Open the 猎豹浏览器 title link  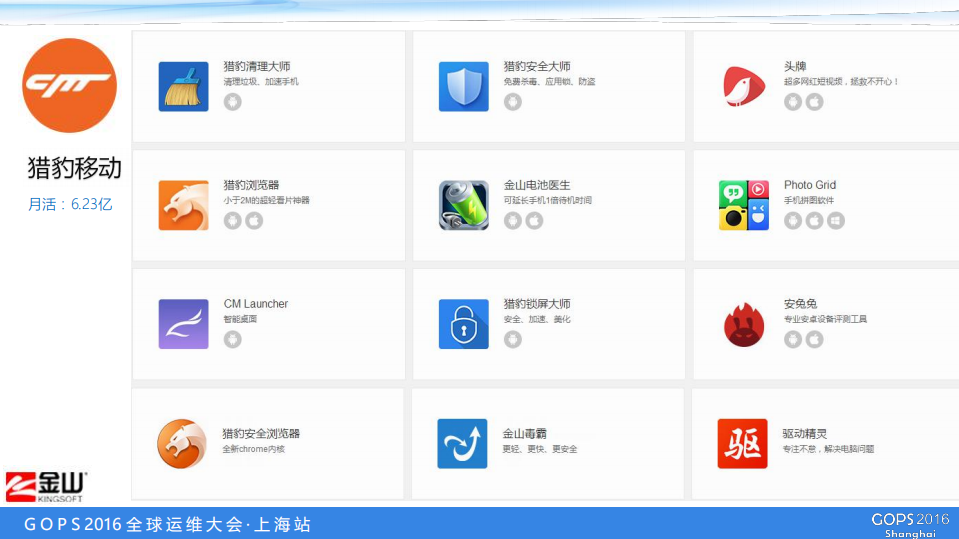click(251, 185)
